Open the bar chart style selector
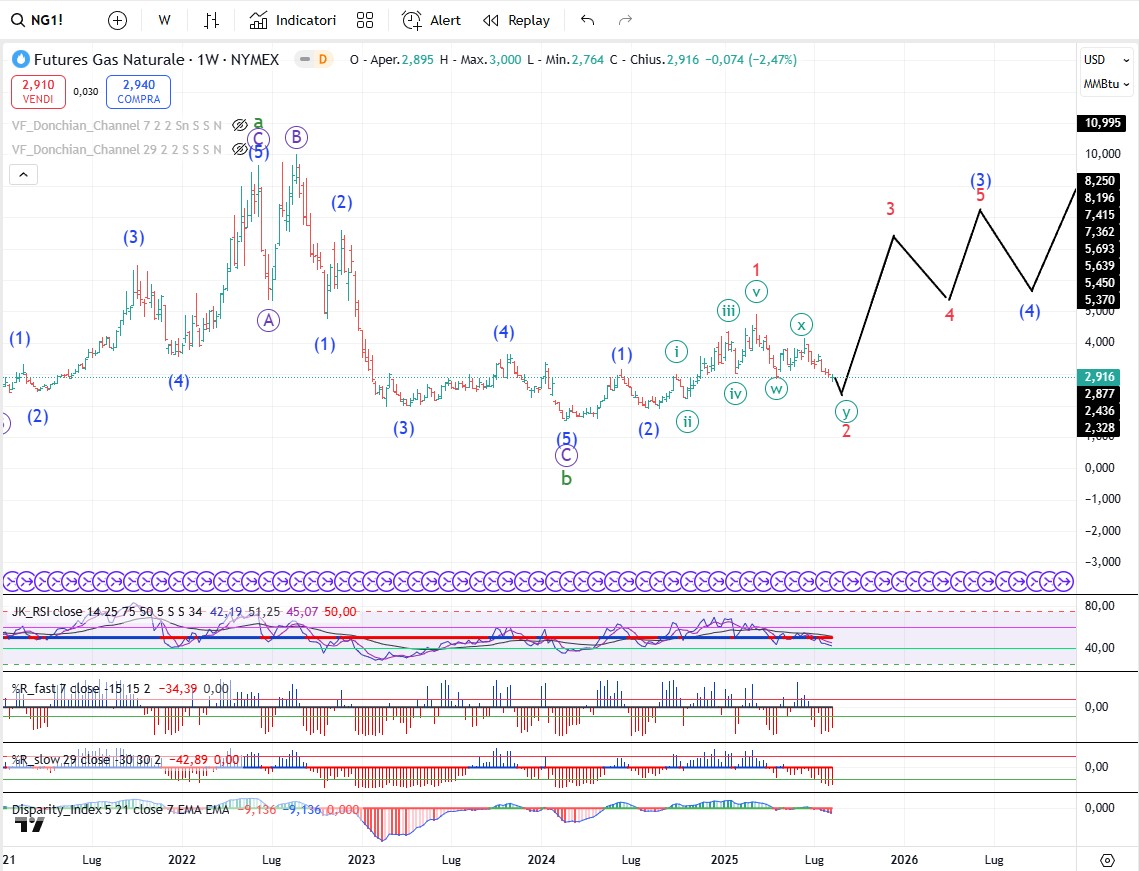 [x=211, y=20]
